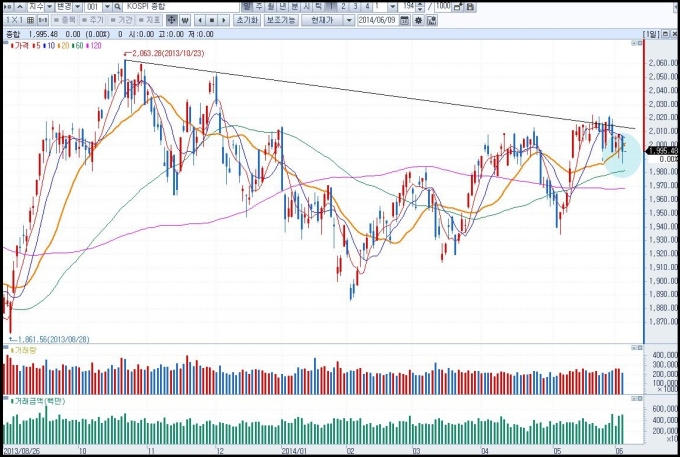Screen dimensions: 680x457
Task: Minimize the price chart pane small button
Action: coord(634,43)
